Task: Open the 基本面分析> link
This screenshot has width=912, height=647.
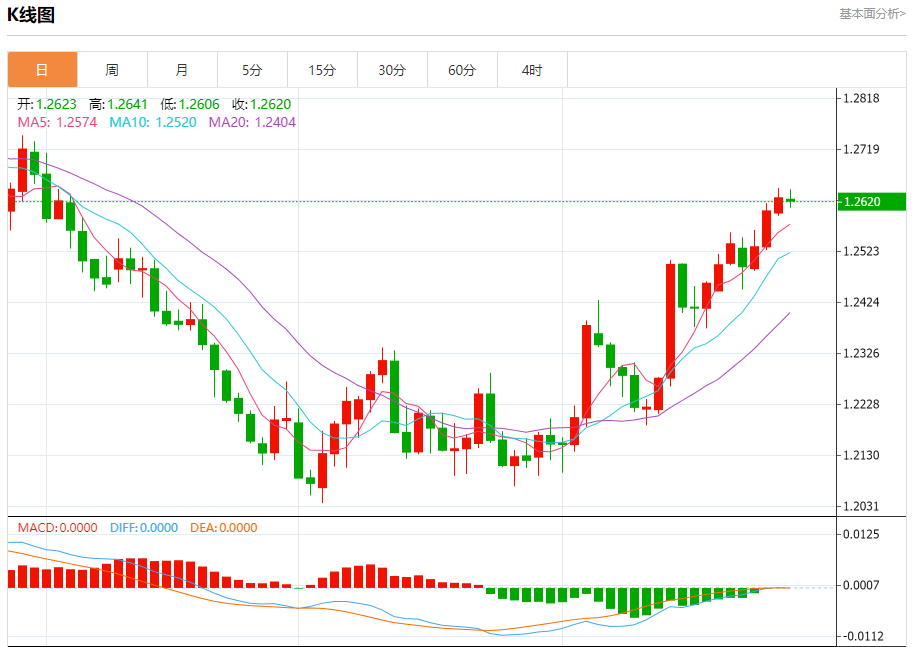Action: click(x=872, y=13)
